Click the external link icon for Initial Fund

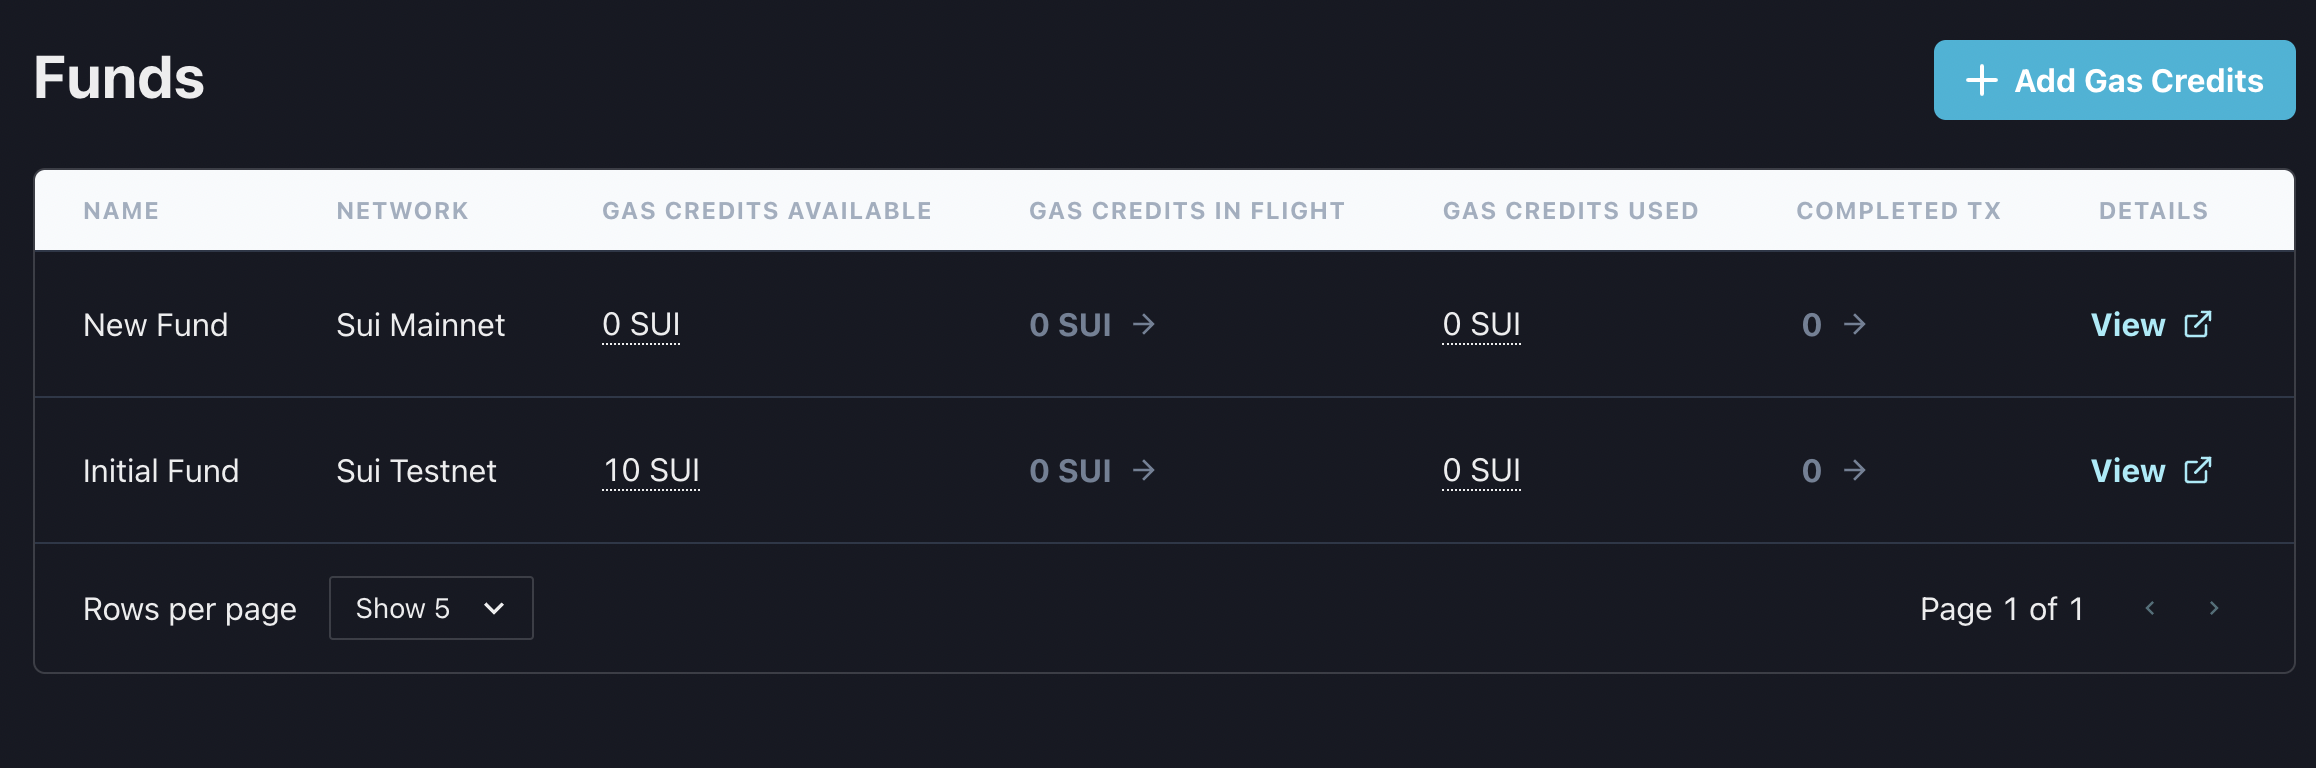point(2197,470)
